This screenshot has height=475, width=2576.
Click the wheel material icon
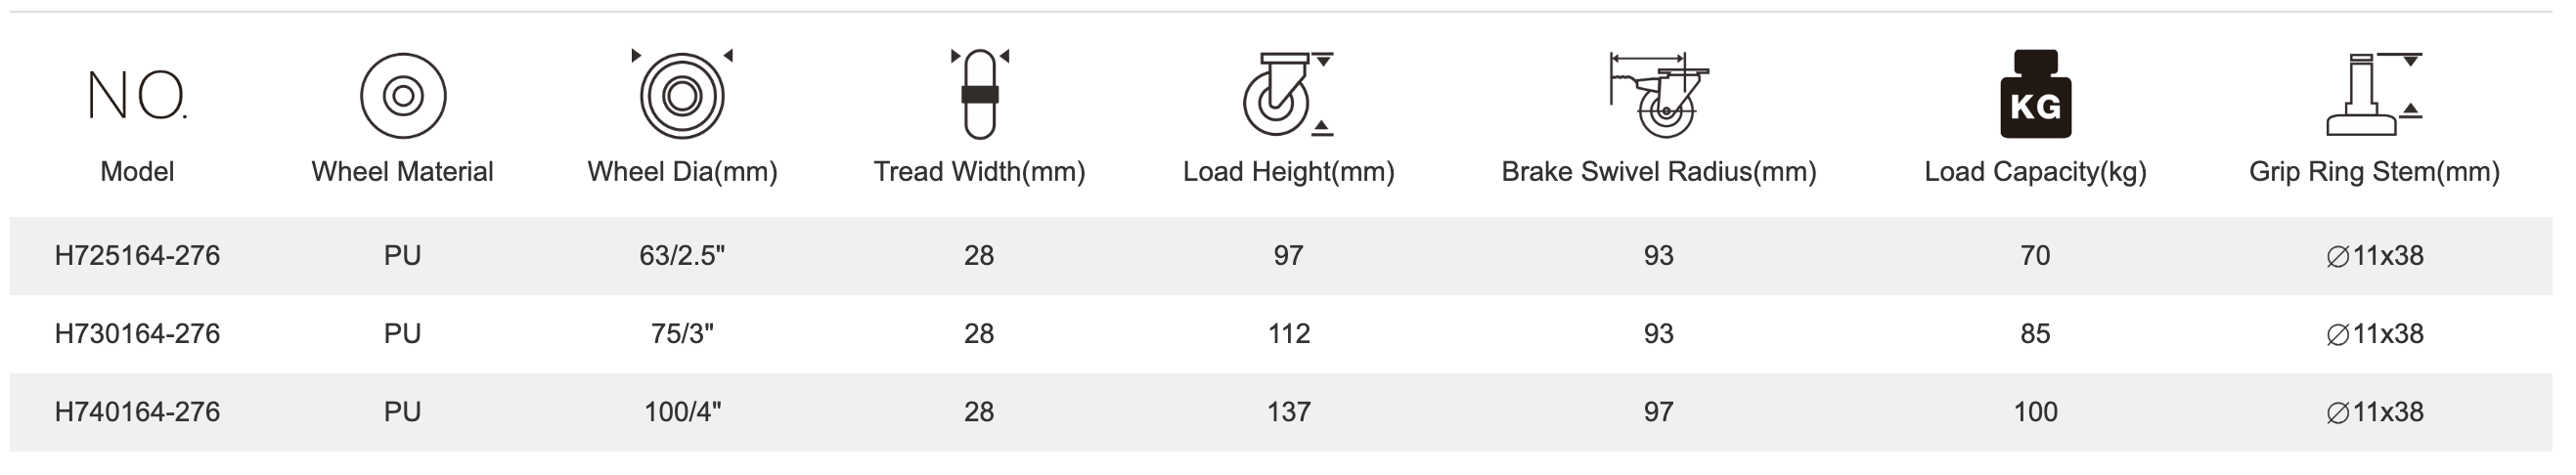[402, 96]
